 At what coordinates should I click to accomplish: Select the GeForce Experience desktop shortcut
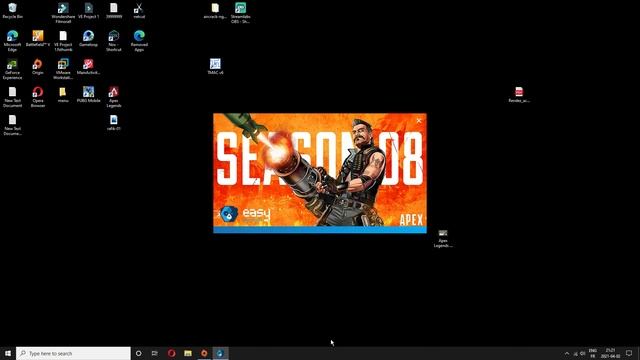point(12,69)
